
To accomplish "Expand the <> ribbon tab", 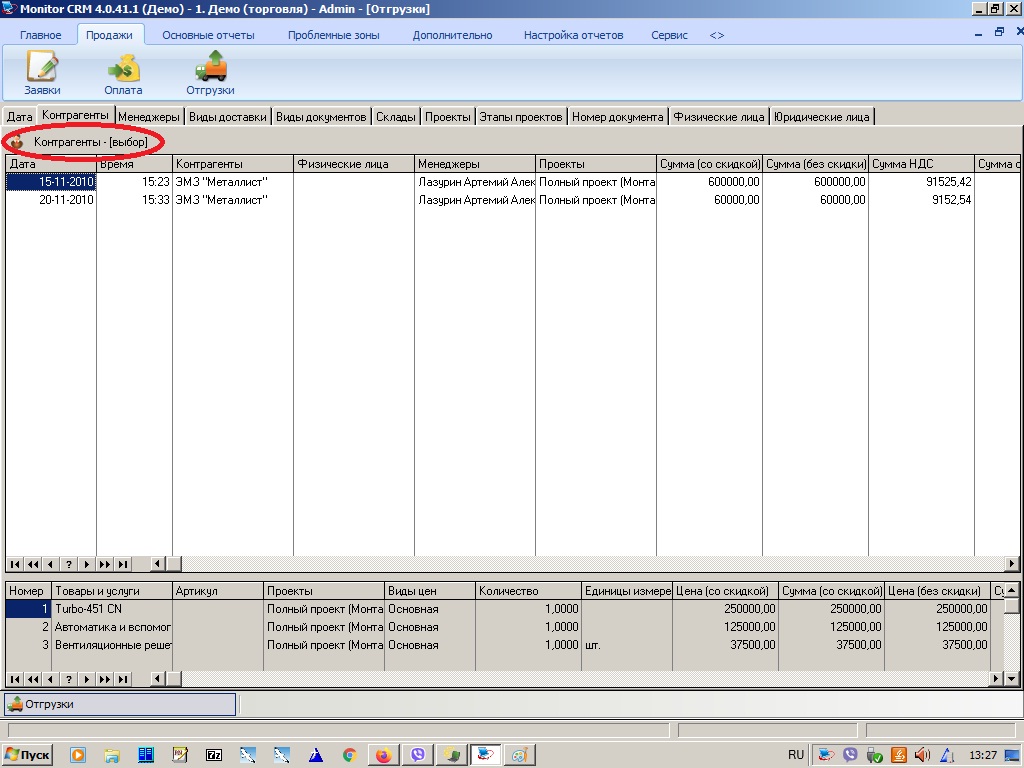I will pos(716,35).
